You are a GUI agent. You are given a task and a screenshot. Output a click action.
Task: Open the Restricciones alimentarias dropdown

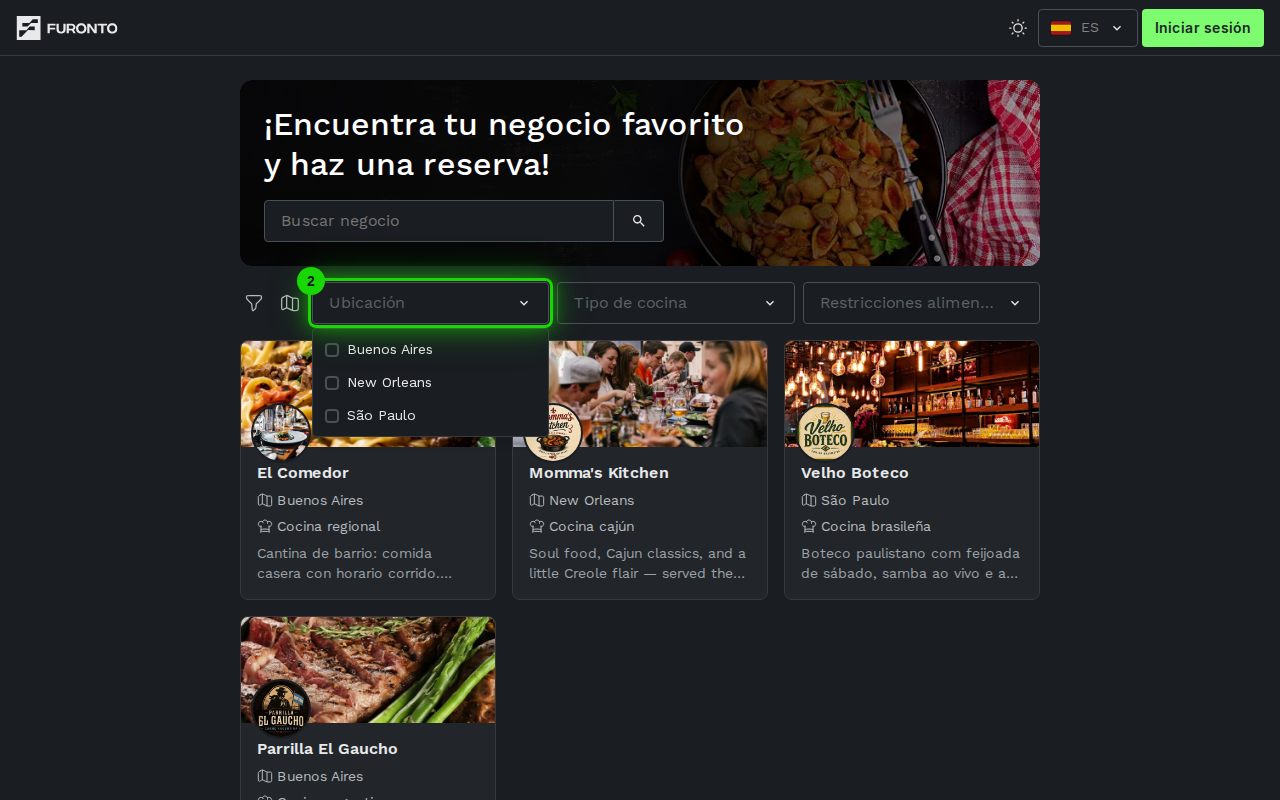[921, 303]
